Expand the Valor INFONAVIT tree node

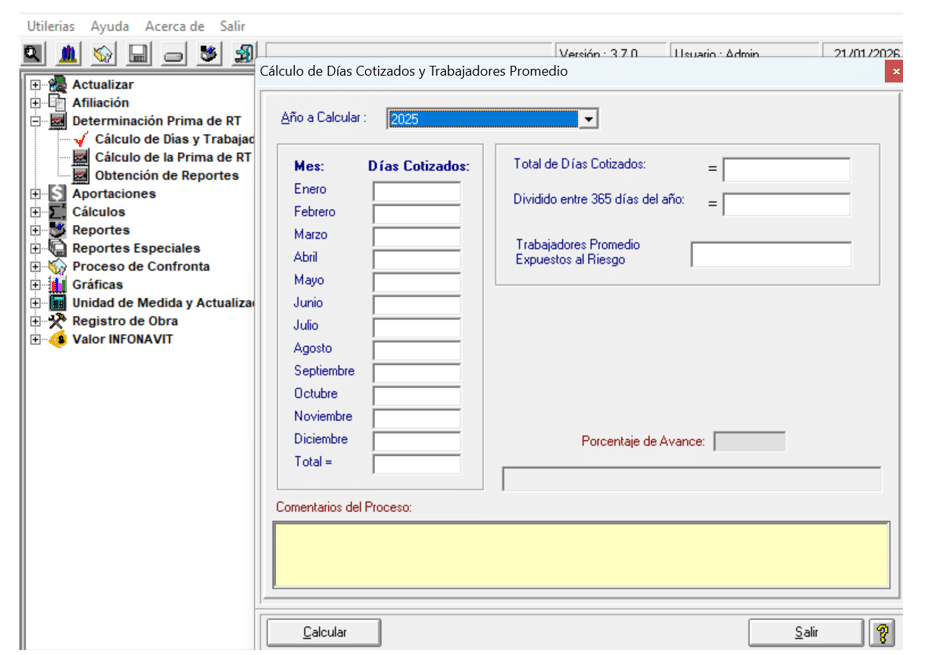pos(36,339)
